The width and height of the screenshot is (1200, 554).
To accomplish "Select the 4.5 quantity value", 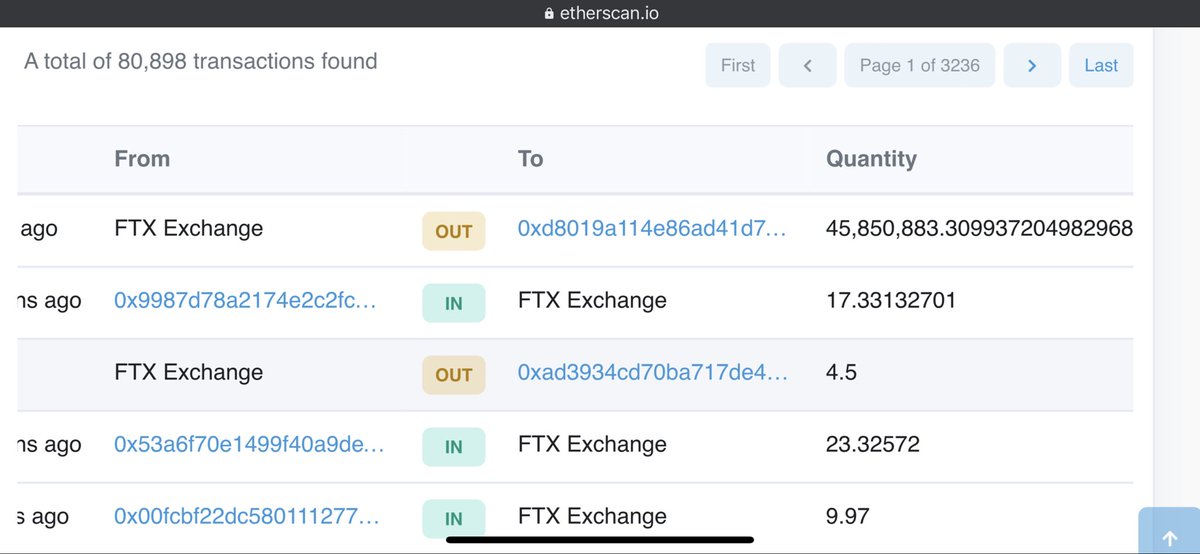I will [x=842, y=373].
